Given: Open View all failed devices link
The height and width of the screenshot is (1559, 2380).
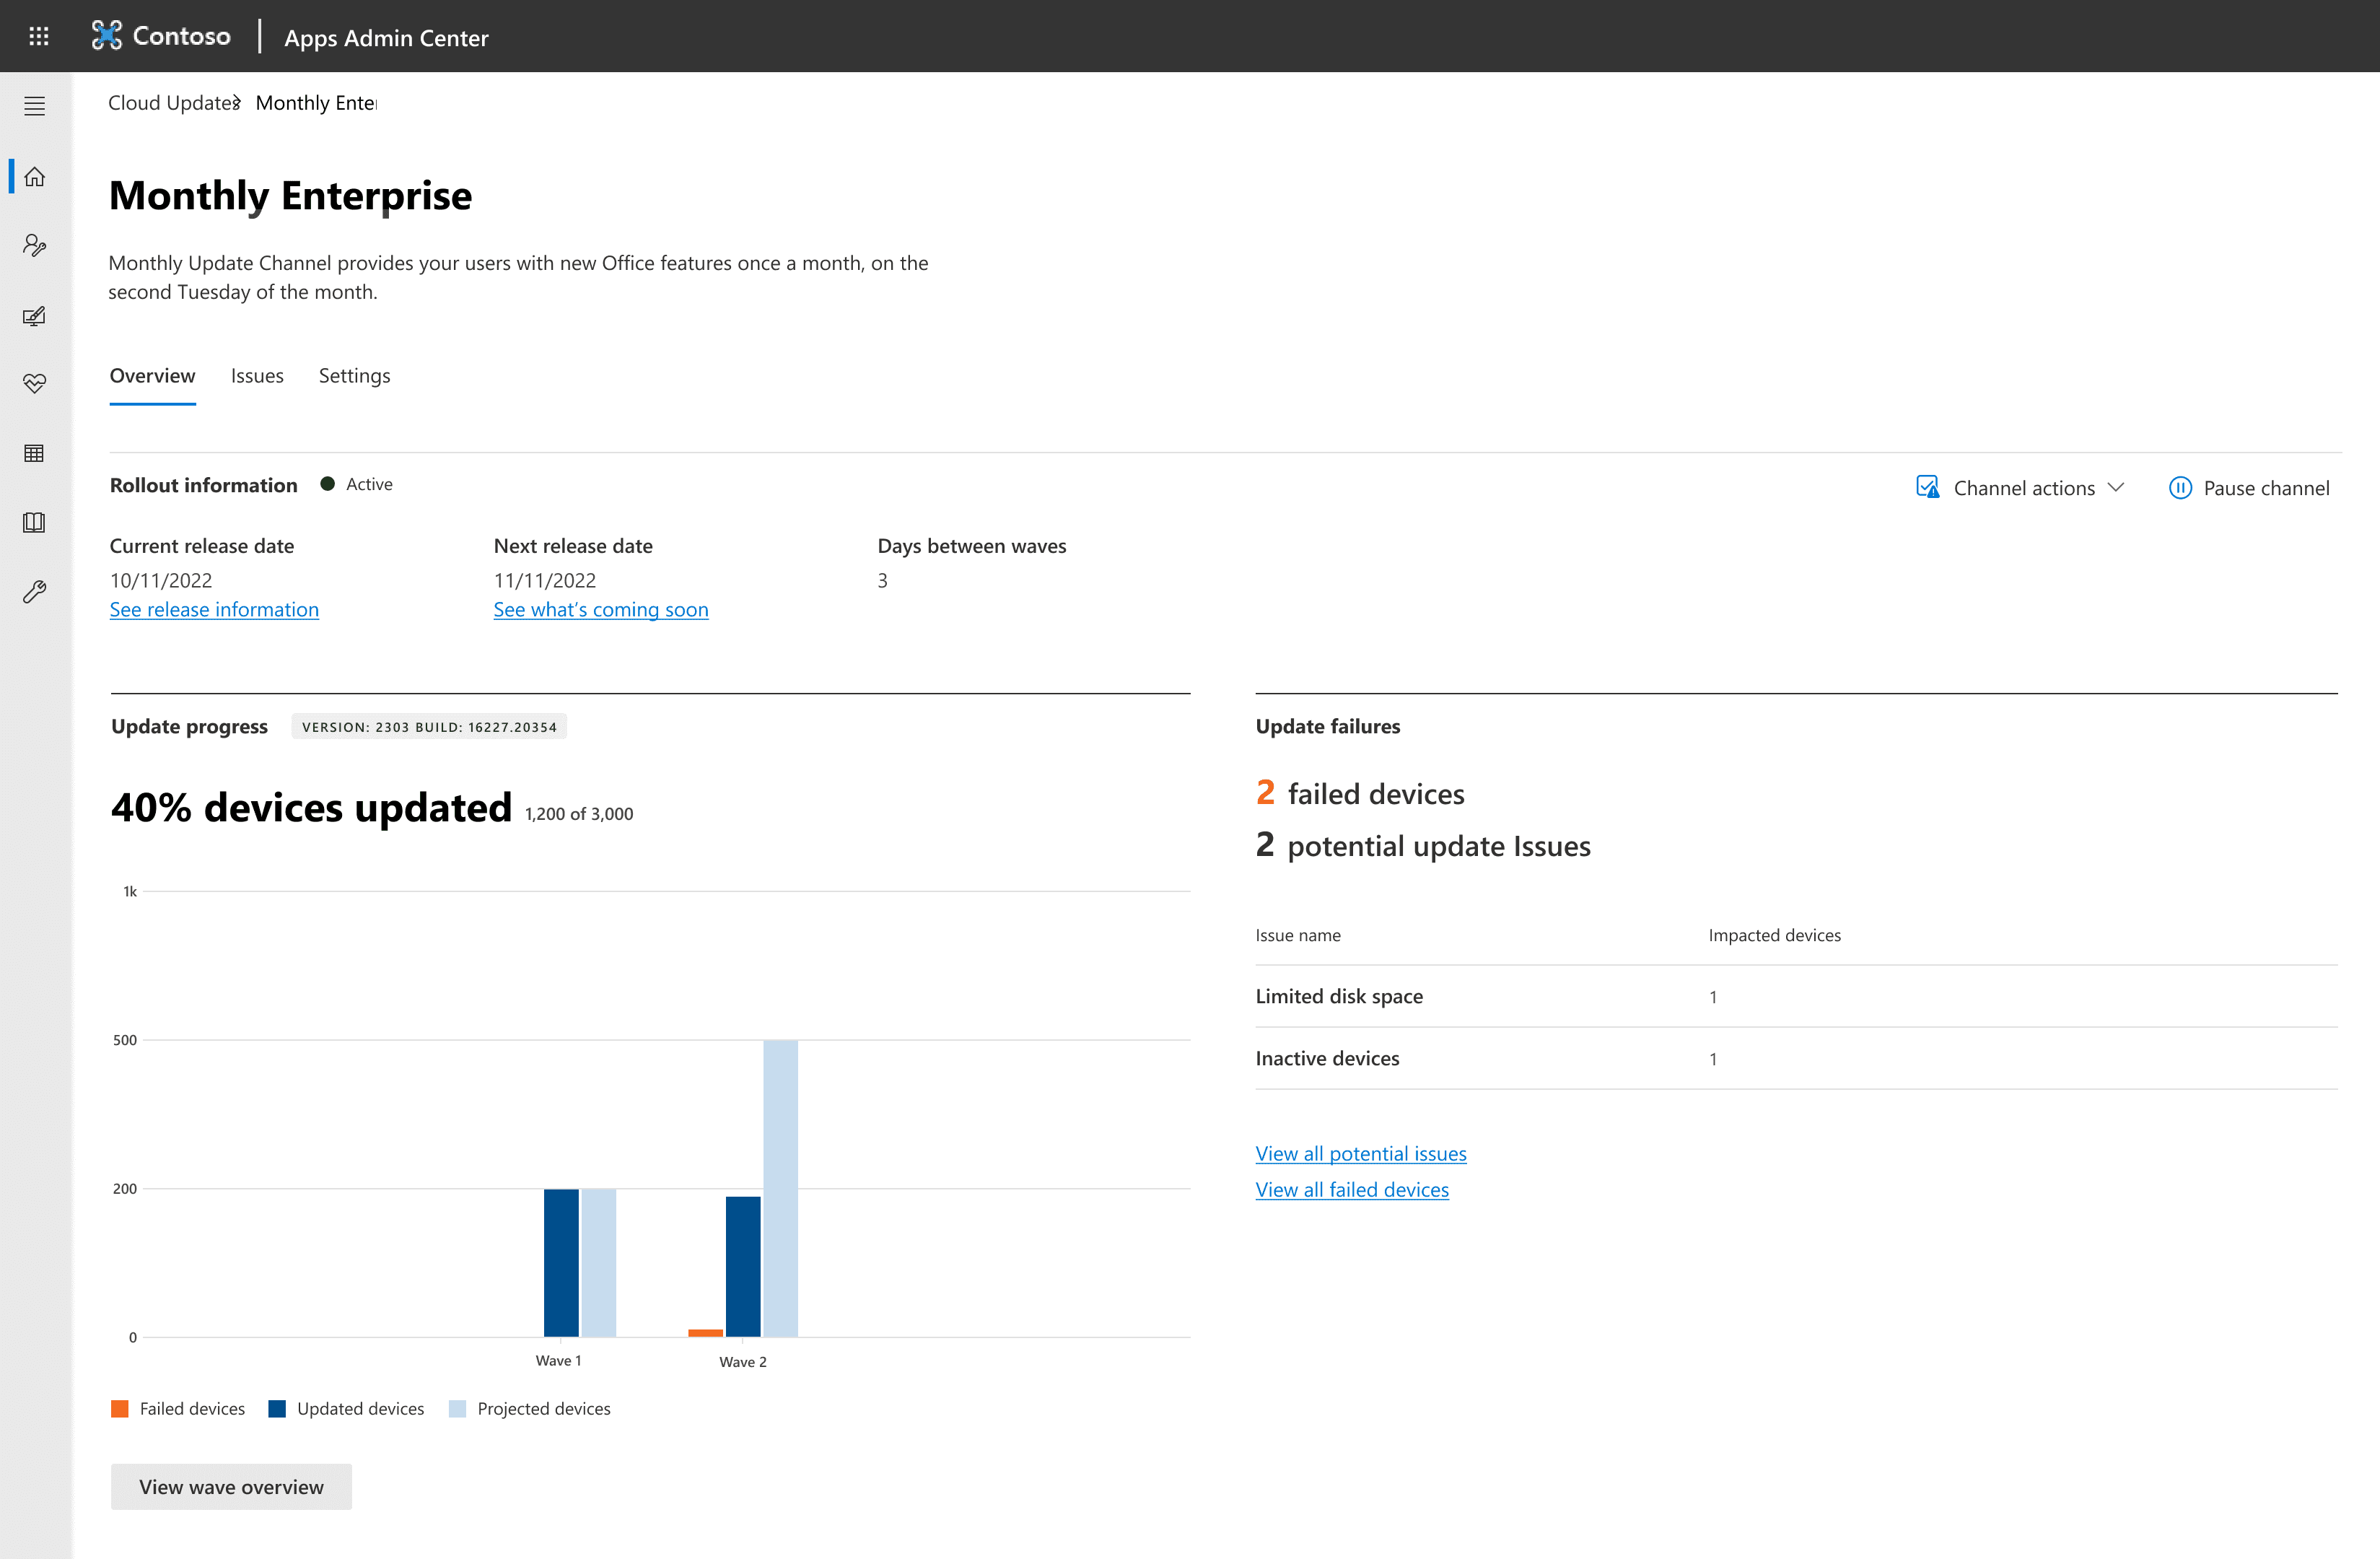Looking at the screenshot, I should tap(1351, 1190).
